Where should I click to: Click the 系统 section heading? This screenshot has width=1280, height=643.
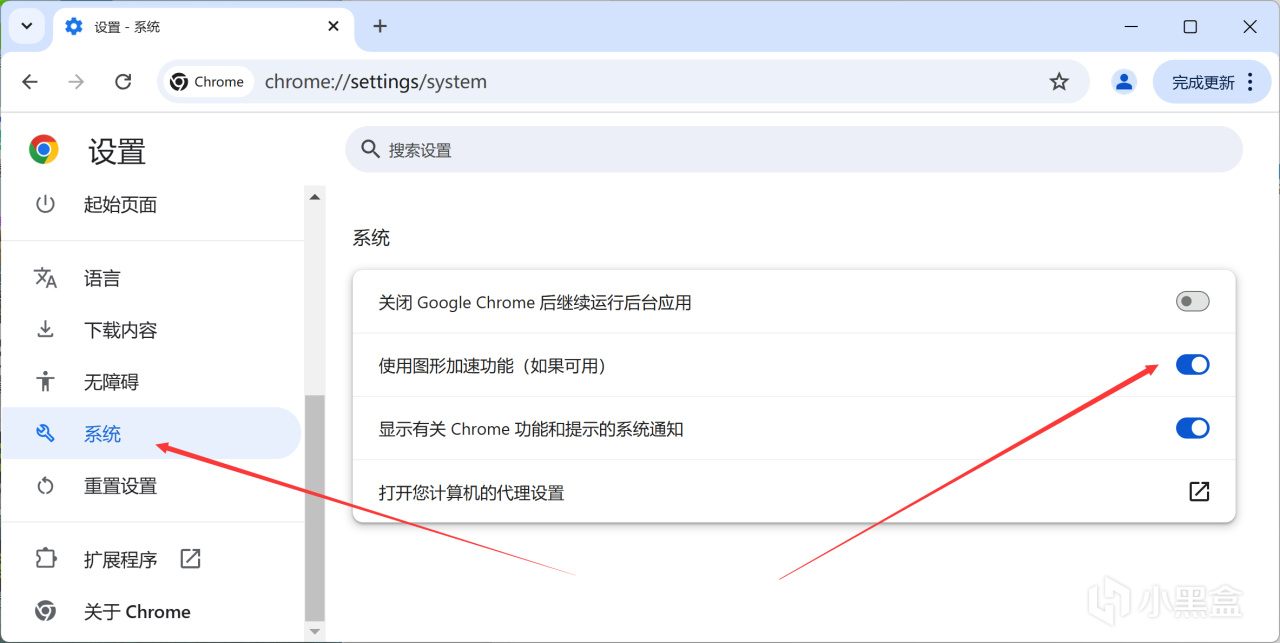pyautogui.click(x=371, y=238)
